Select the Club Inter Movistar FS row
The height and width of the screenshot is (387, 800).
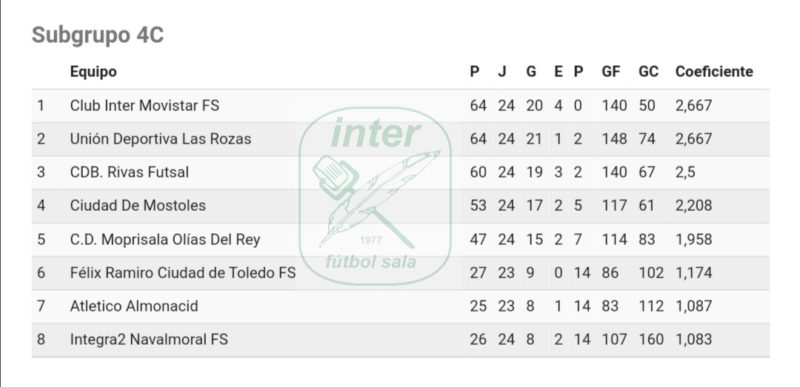[x=401, y=106]
